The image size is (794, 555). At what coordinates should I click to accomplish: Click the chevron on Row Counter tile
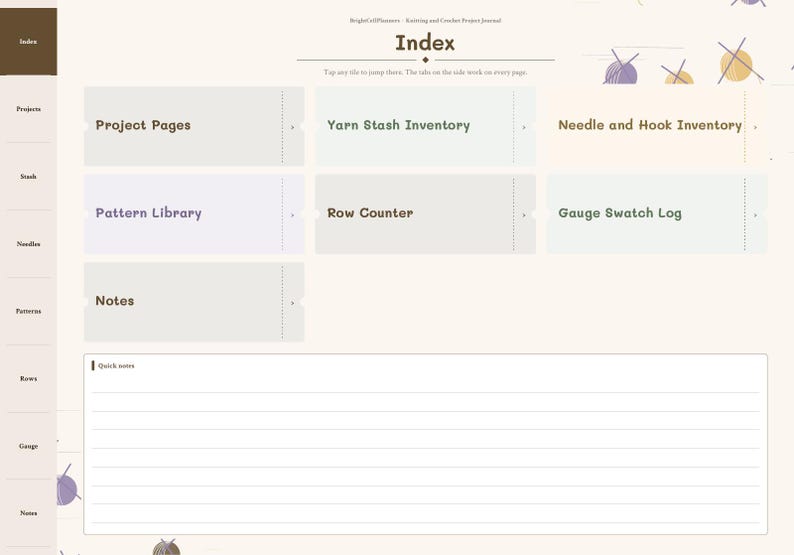(x=524, y=215)
